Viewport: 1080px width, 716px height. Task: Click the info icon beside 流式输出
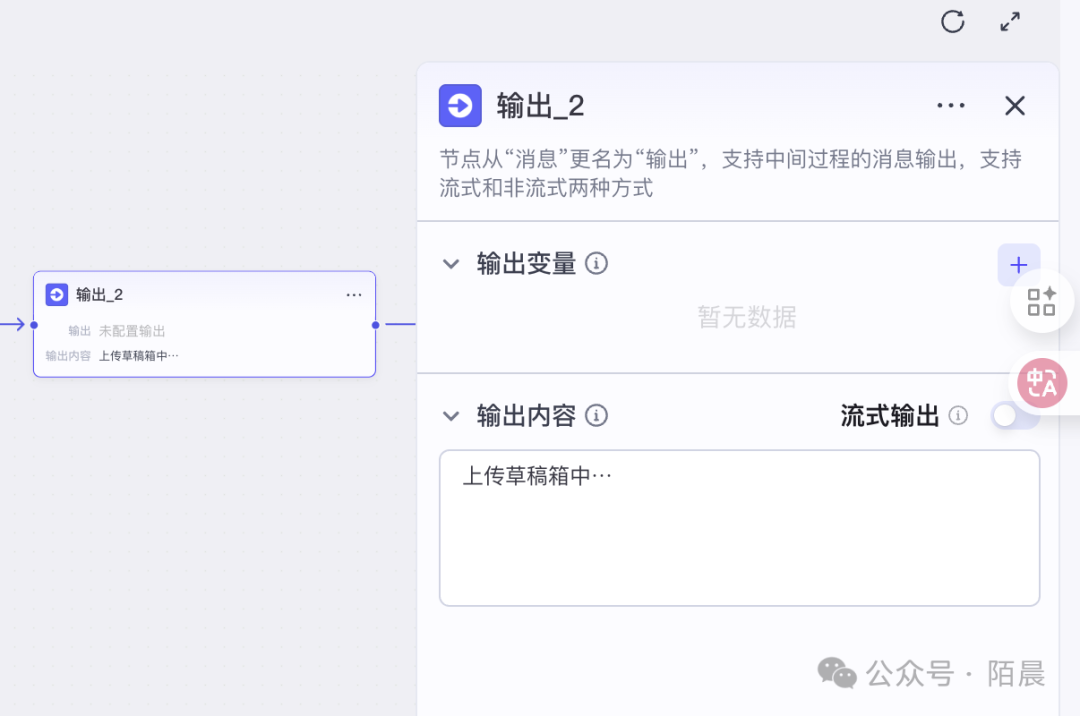pos(958,416)
